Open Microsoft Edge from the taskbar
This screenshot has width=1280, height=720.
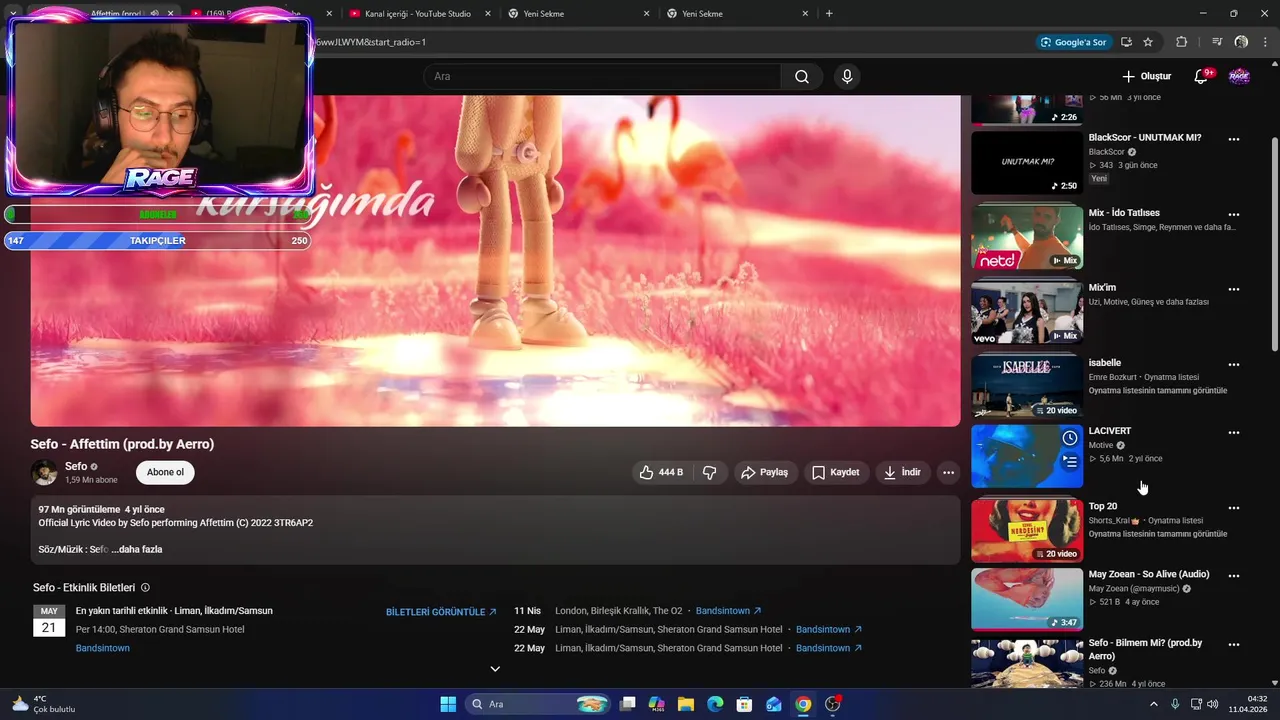(715, 704)
